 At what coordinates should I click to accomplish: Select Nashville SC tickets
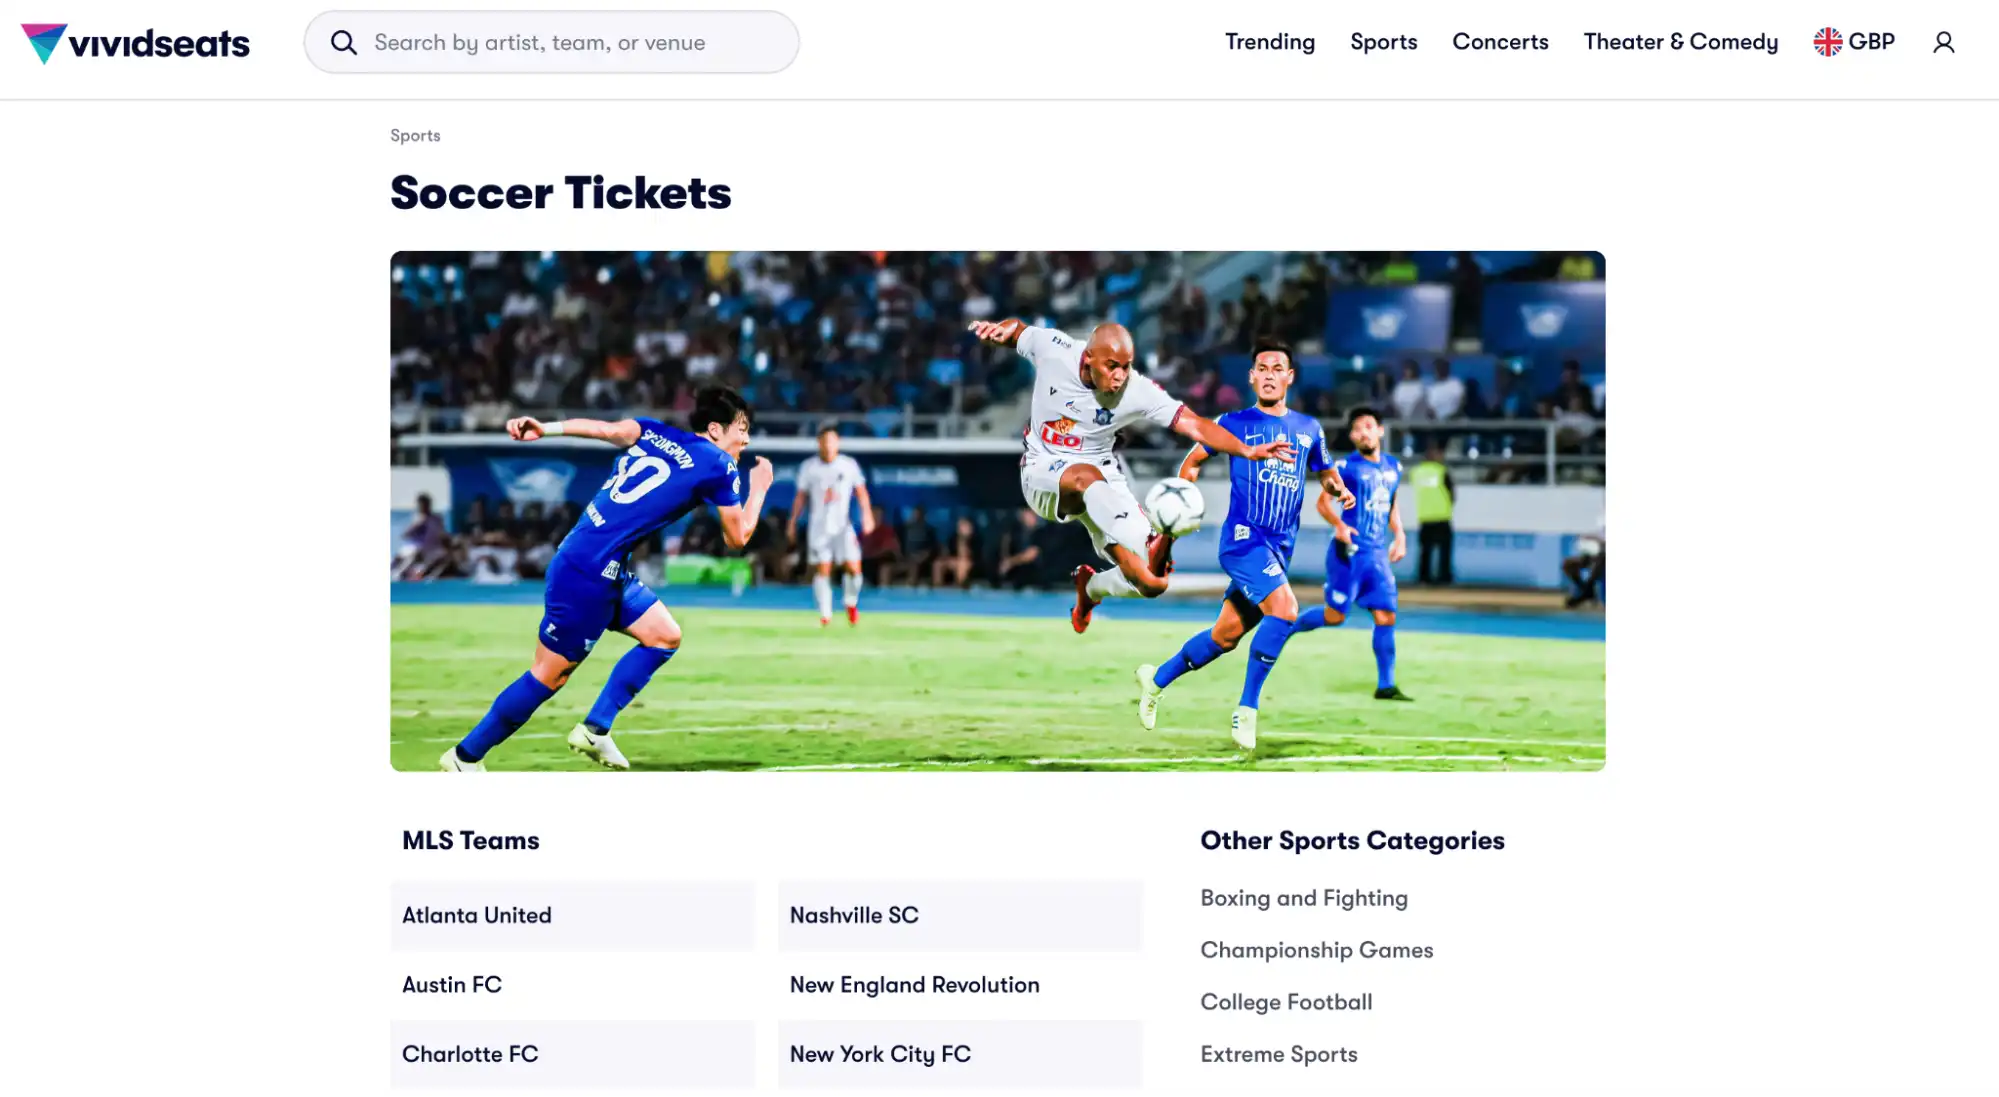(x=854, y=914)
